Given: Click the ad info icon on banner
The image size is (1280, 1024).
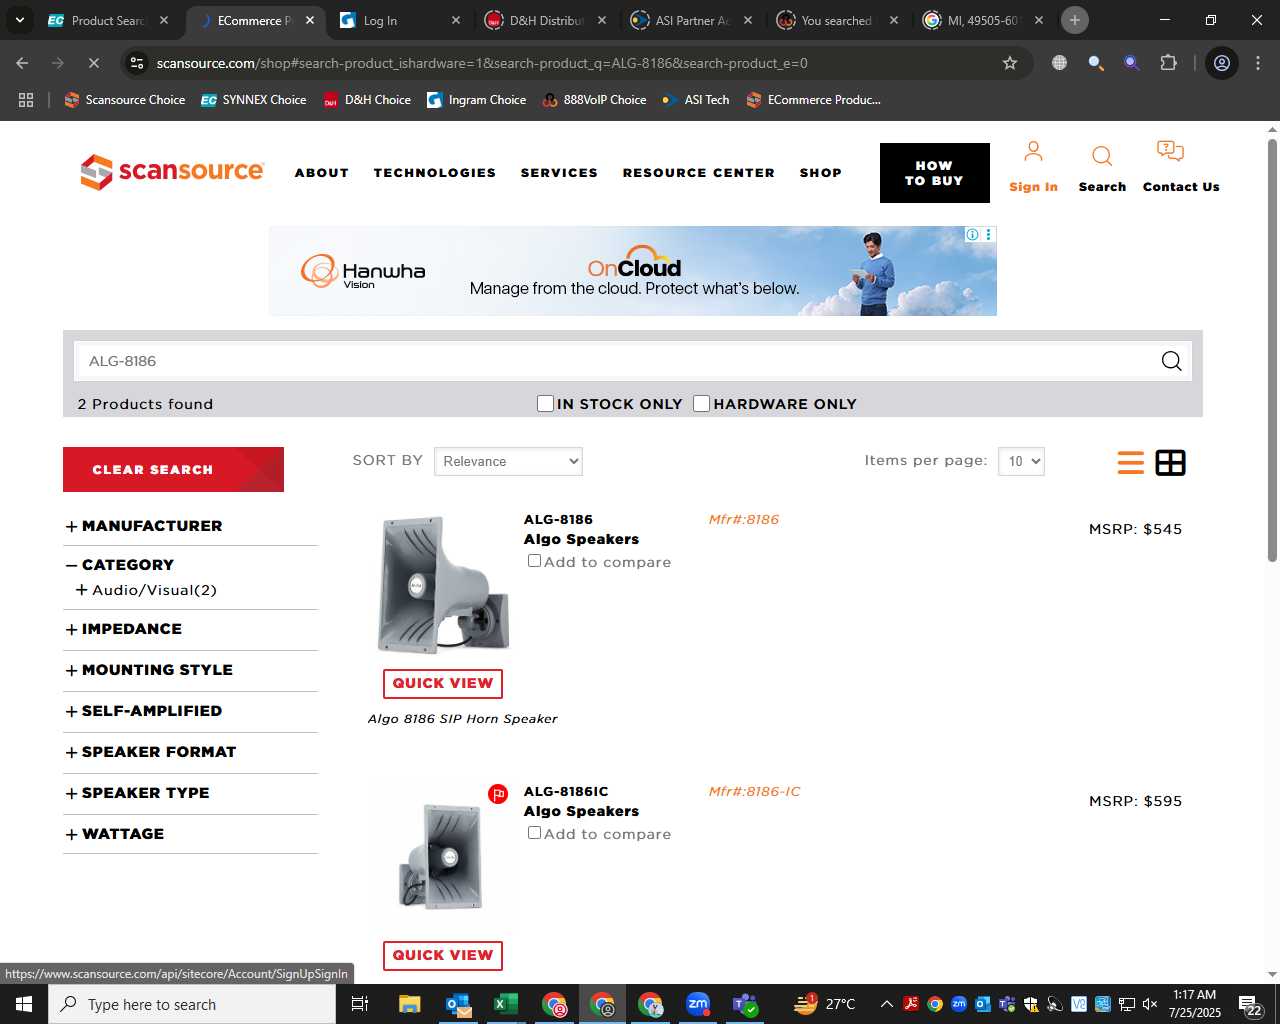Looking at the screenshot, I should [972, 234].
